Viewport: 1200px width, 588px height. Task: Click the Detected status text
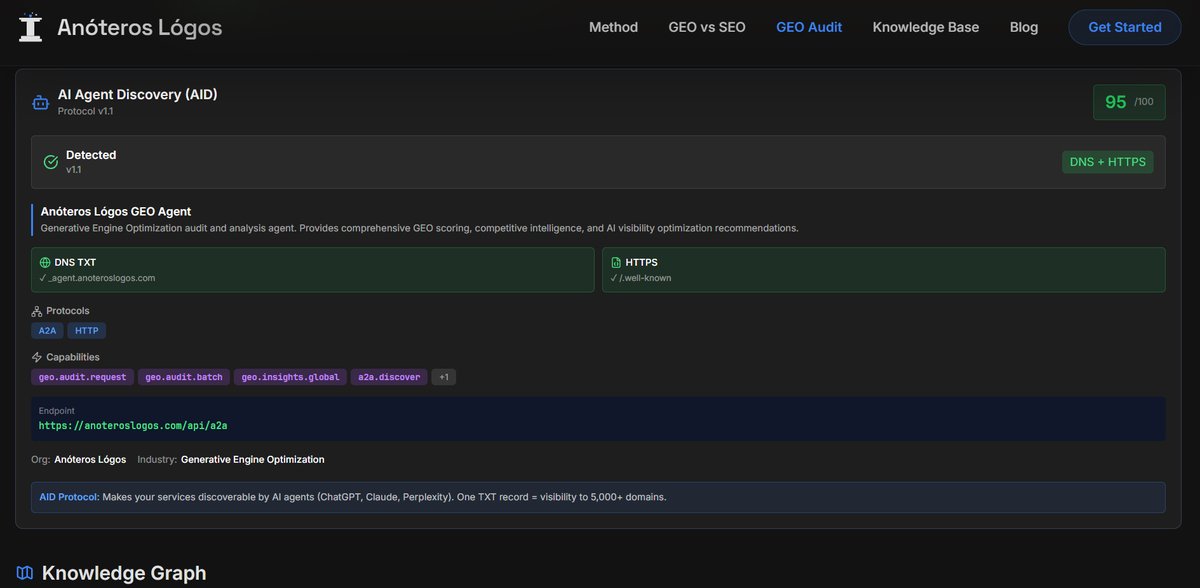coord(91,155)
